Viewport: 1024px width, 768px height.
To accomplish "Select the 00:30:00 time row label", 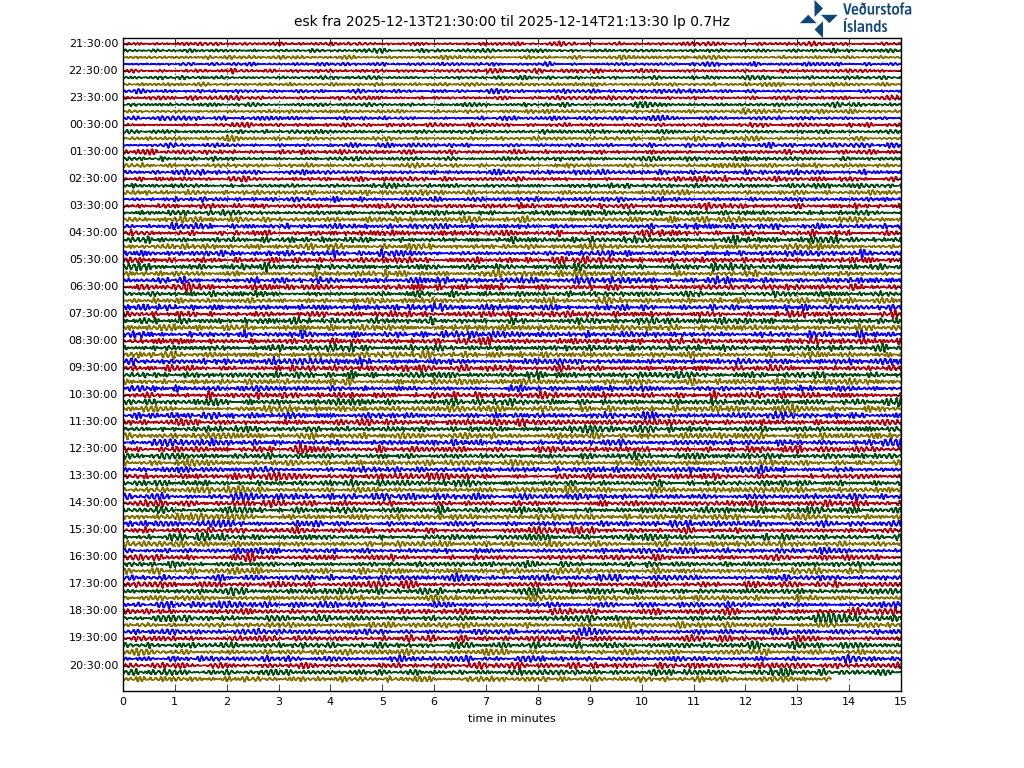I will (x=94, y=125).
